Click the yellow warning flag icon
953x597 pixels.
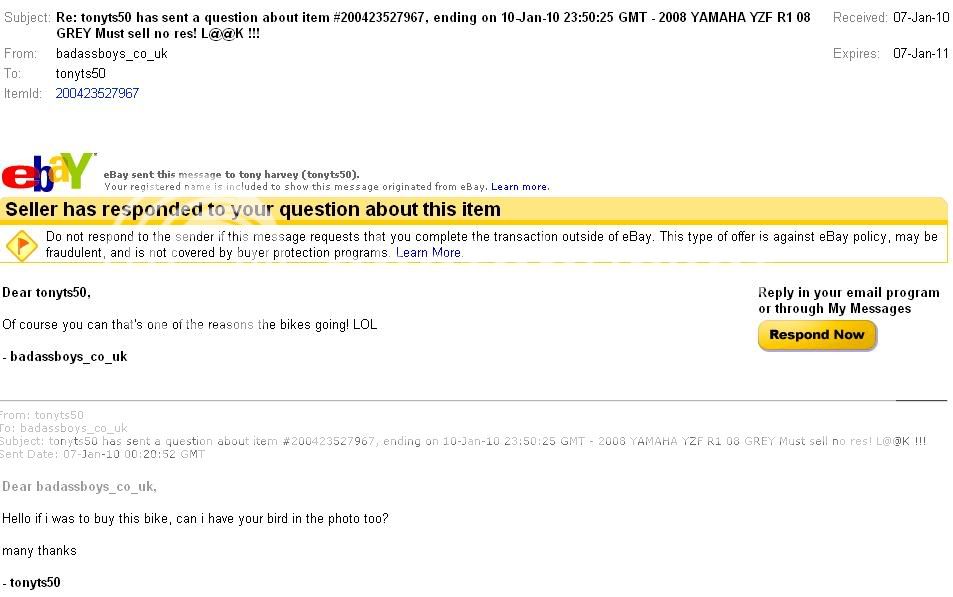pyautogui.click(x=21, y=244)
